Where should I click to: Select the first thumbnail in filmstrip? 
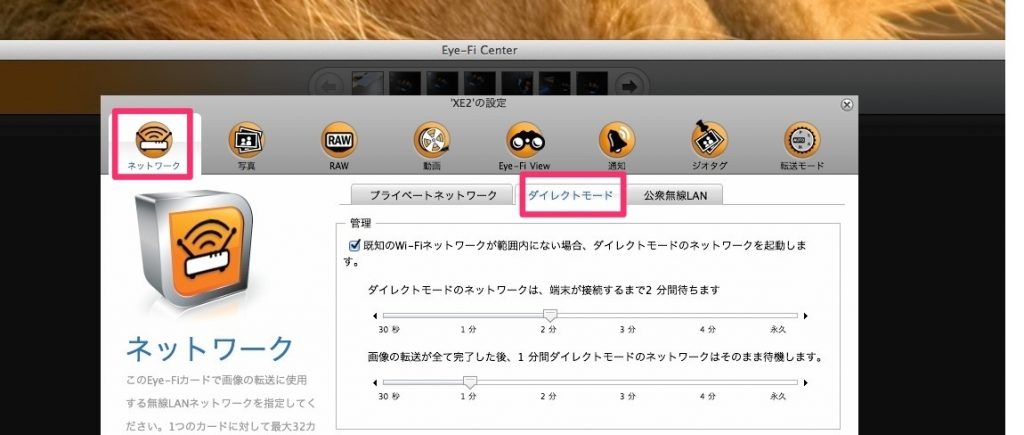(368, 84)
